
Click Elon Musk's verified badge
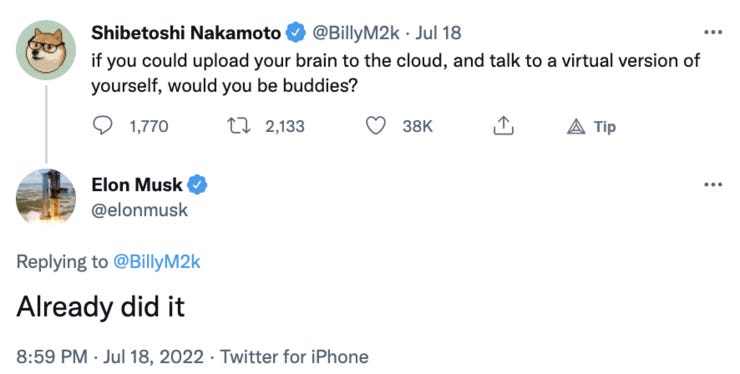click(x=197, y=185)
